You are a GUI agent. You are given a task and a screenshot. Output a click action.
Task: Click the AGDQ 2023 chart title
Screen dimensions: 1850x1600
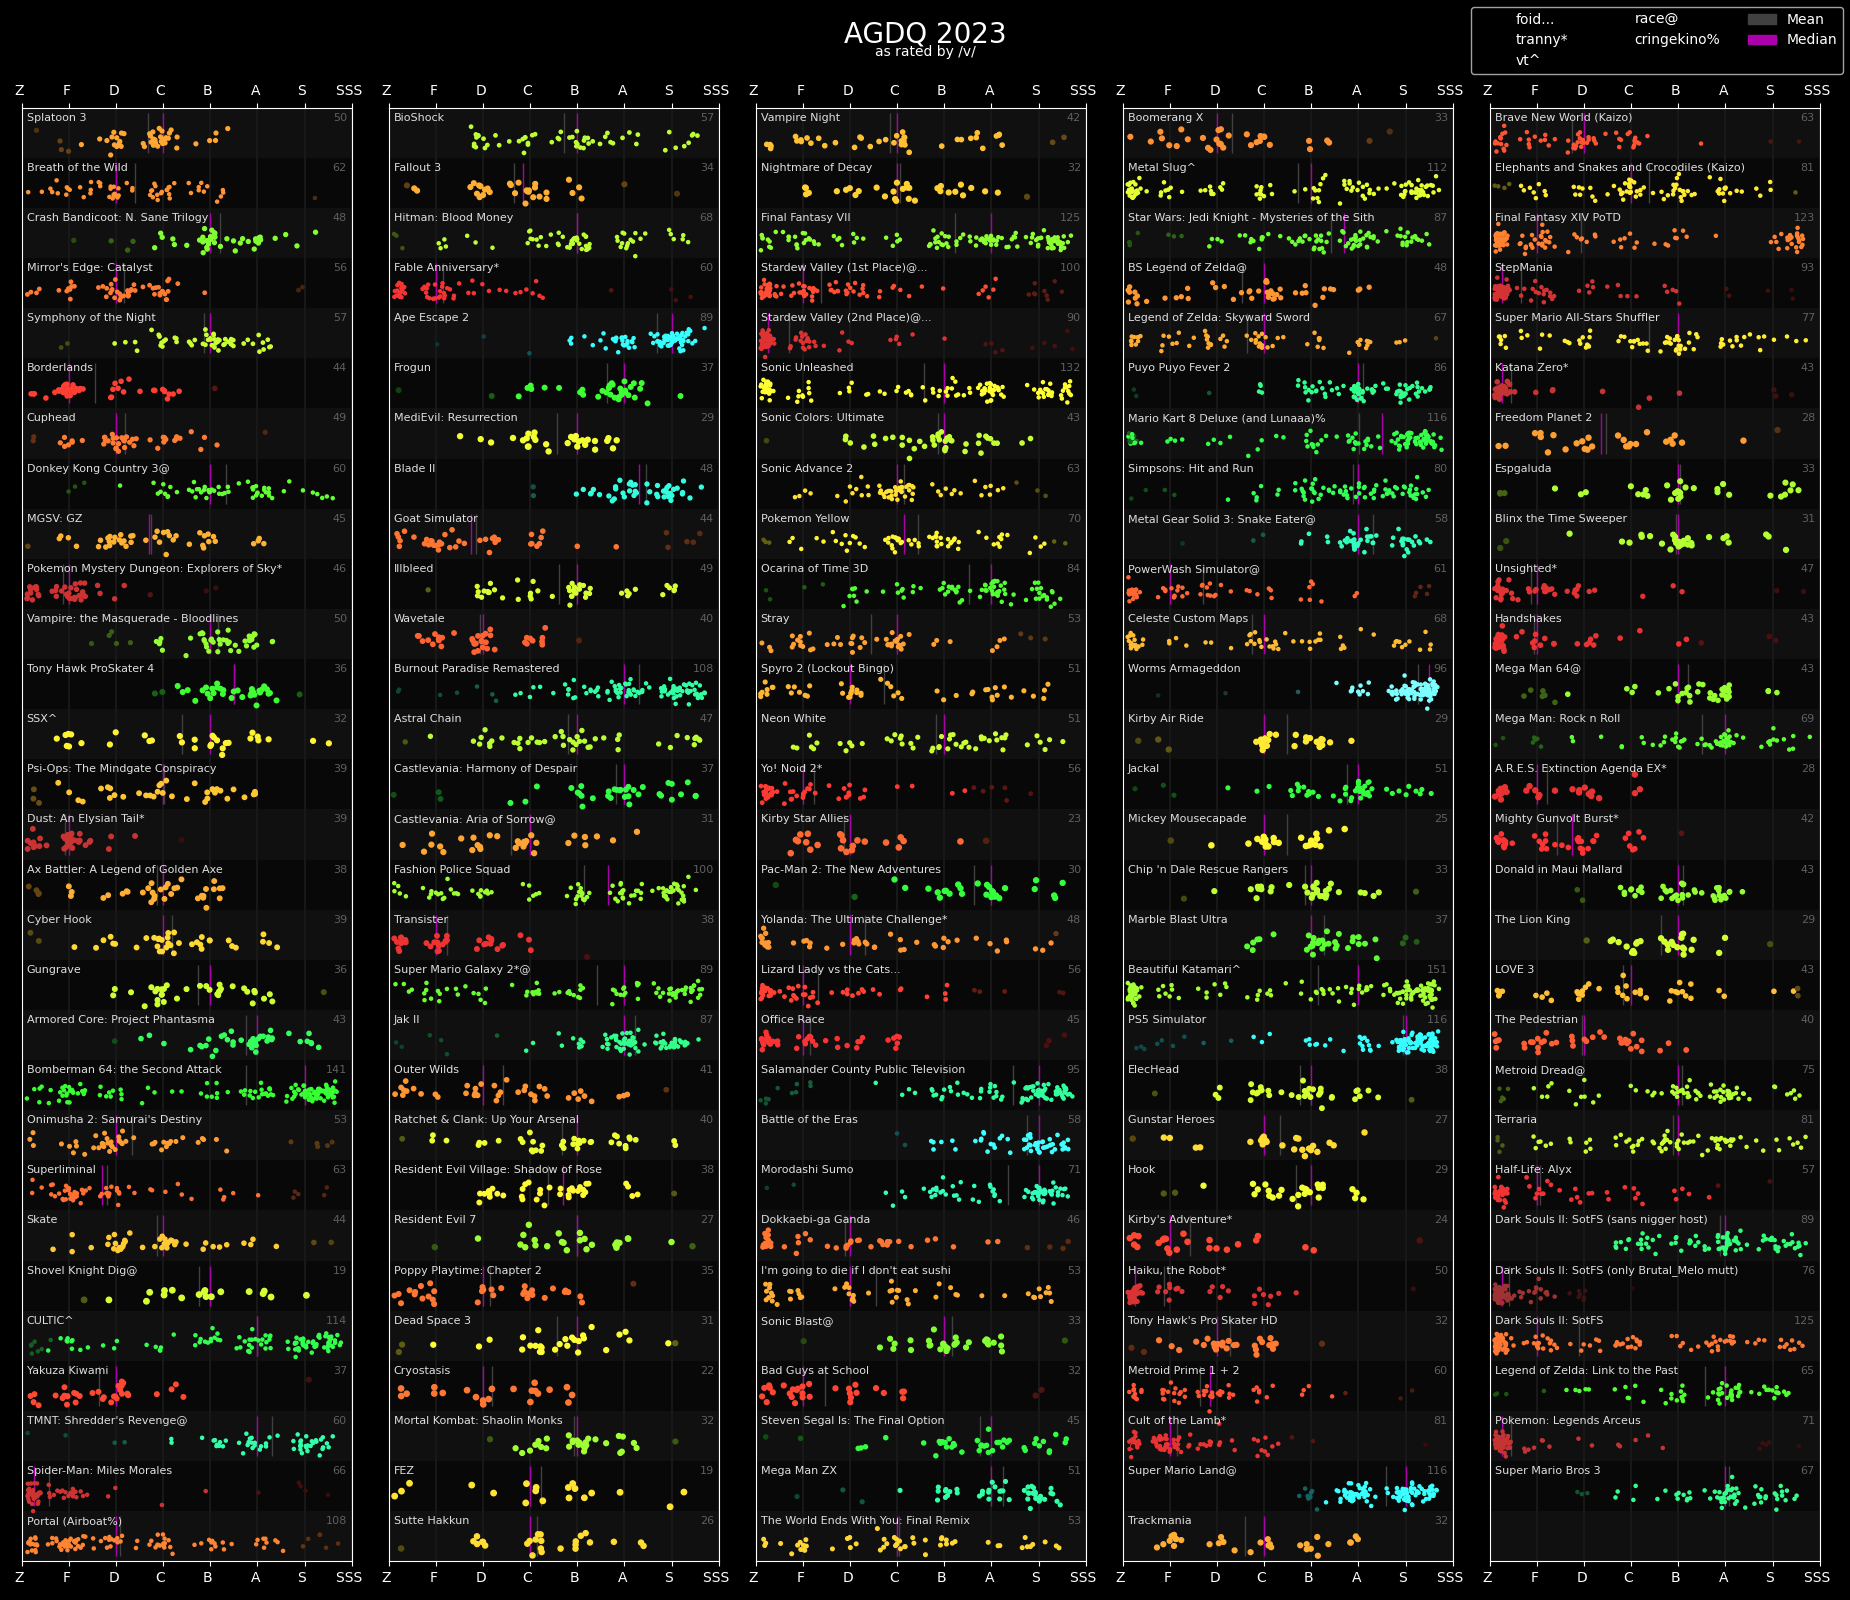(x=925, y=33)
